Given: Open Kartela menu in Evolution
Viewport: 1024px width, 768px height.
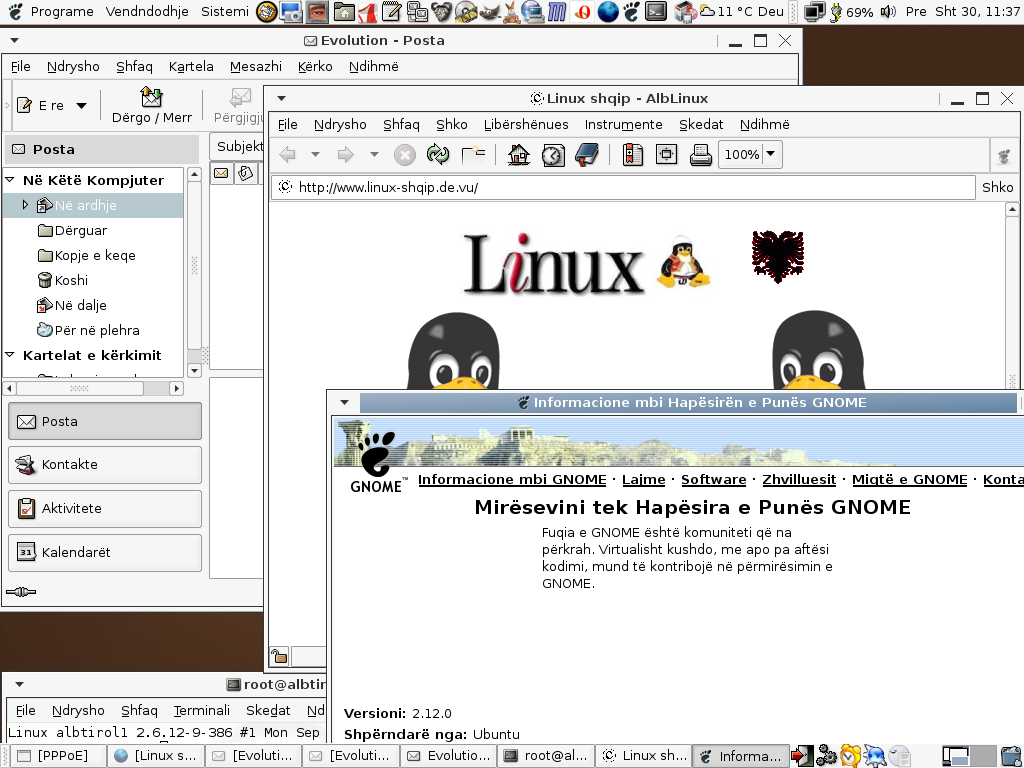Looking at the screenshot, I should click(191, 66).
